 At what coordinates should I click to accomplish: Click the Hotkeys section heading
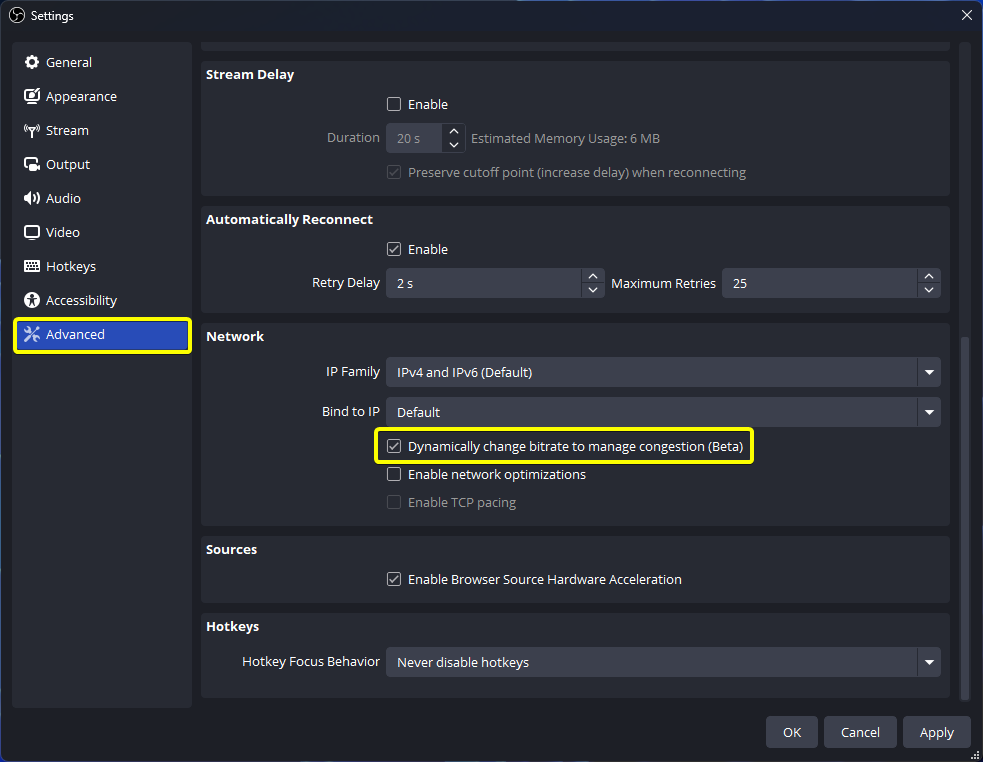point(233,627)
